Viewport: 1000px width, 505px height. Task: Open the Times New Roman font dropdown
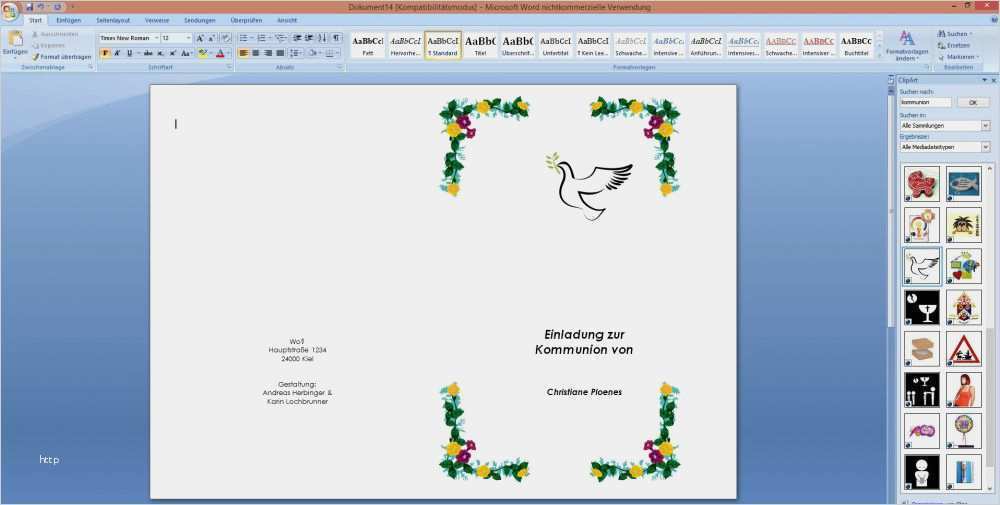point(156,38)
